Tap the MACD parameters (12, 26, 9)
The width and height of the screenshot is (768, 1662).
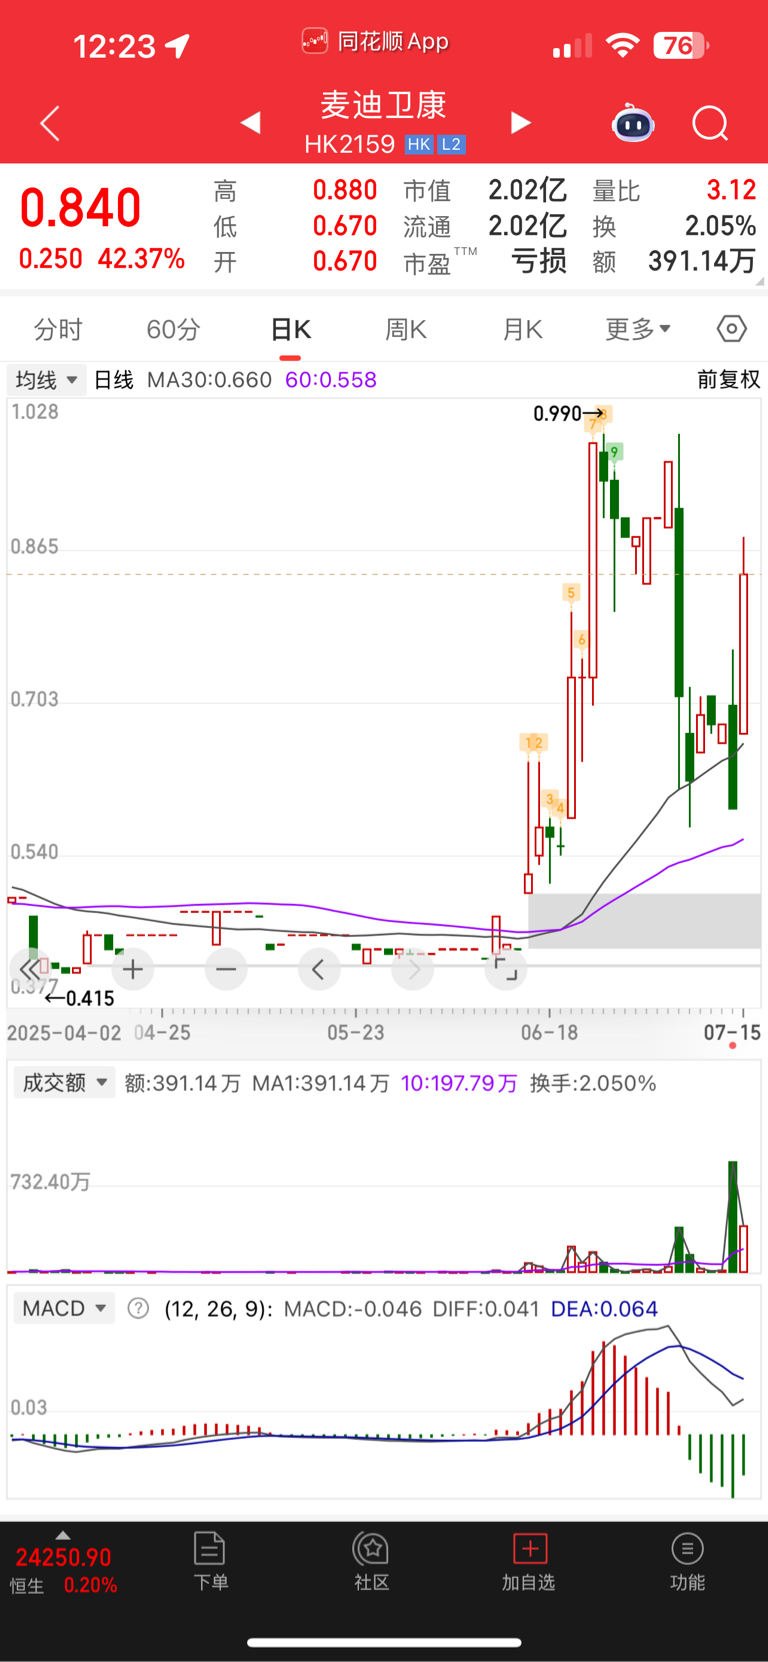click(x=218, y=1309)
